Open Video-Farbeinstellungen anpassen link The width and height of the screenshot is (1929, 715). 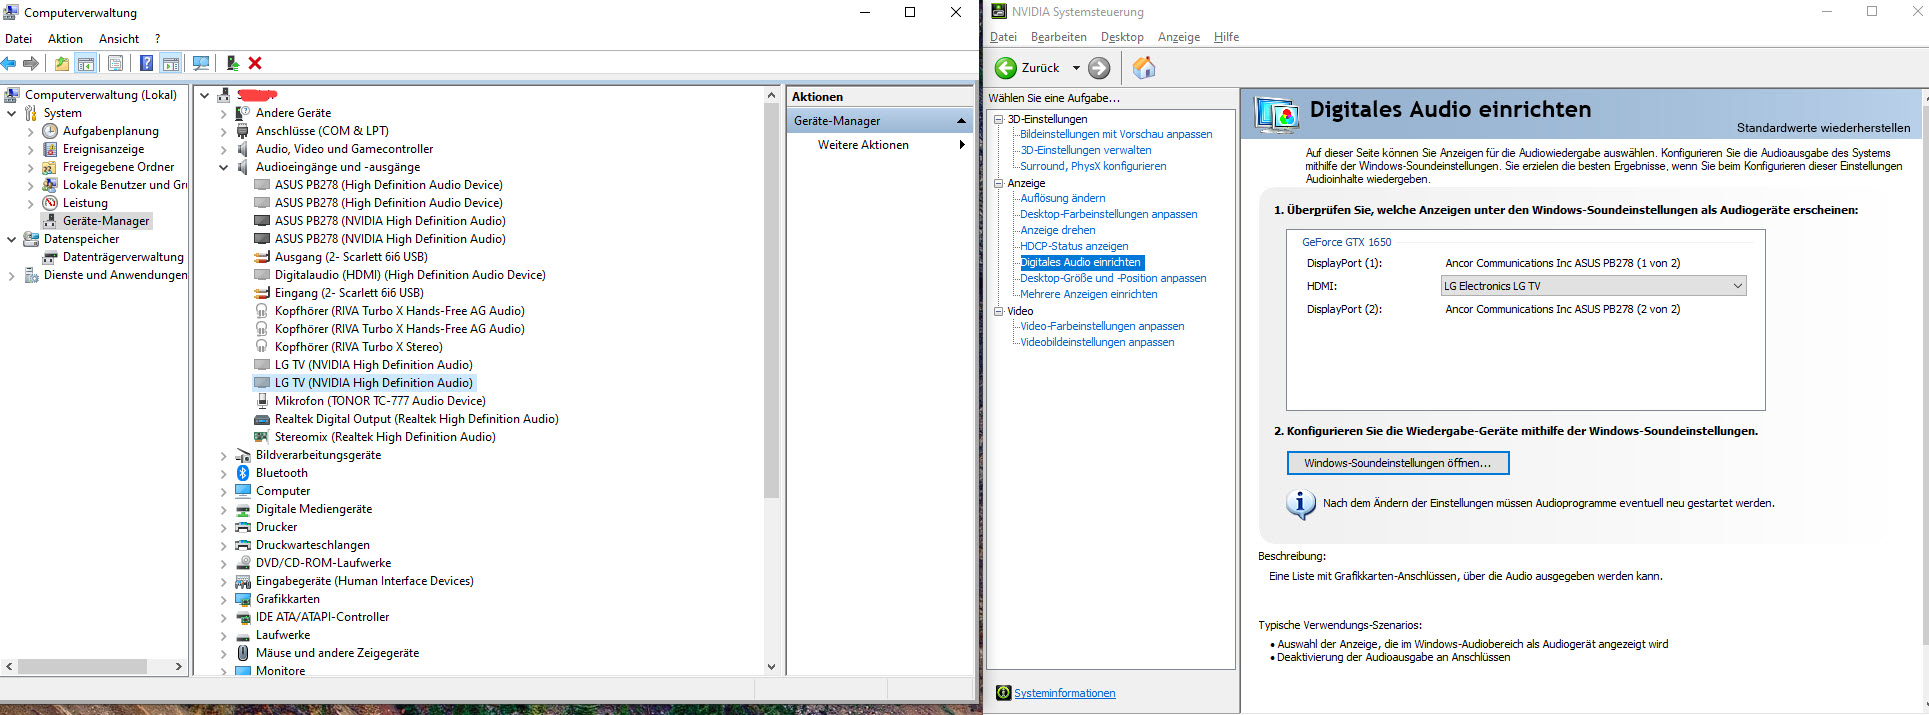click(1102, 326)
